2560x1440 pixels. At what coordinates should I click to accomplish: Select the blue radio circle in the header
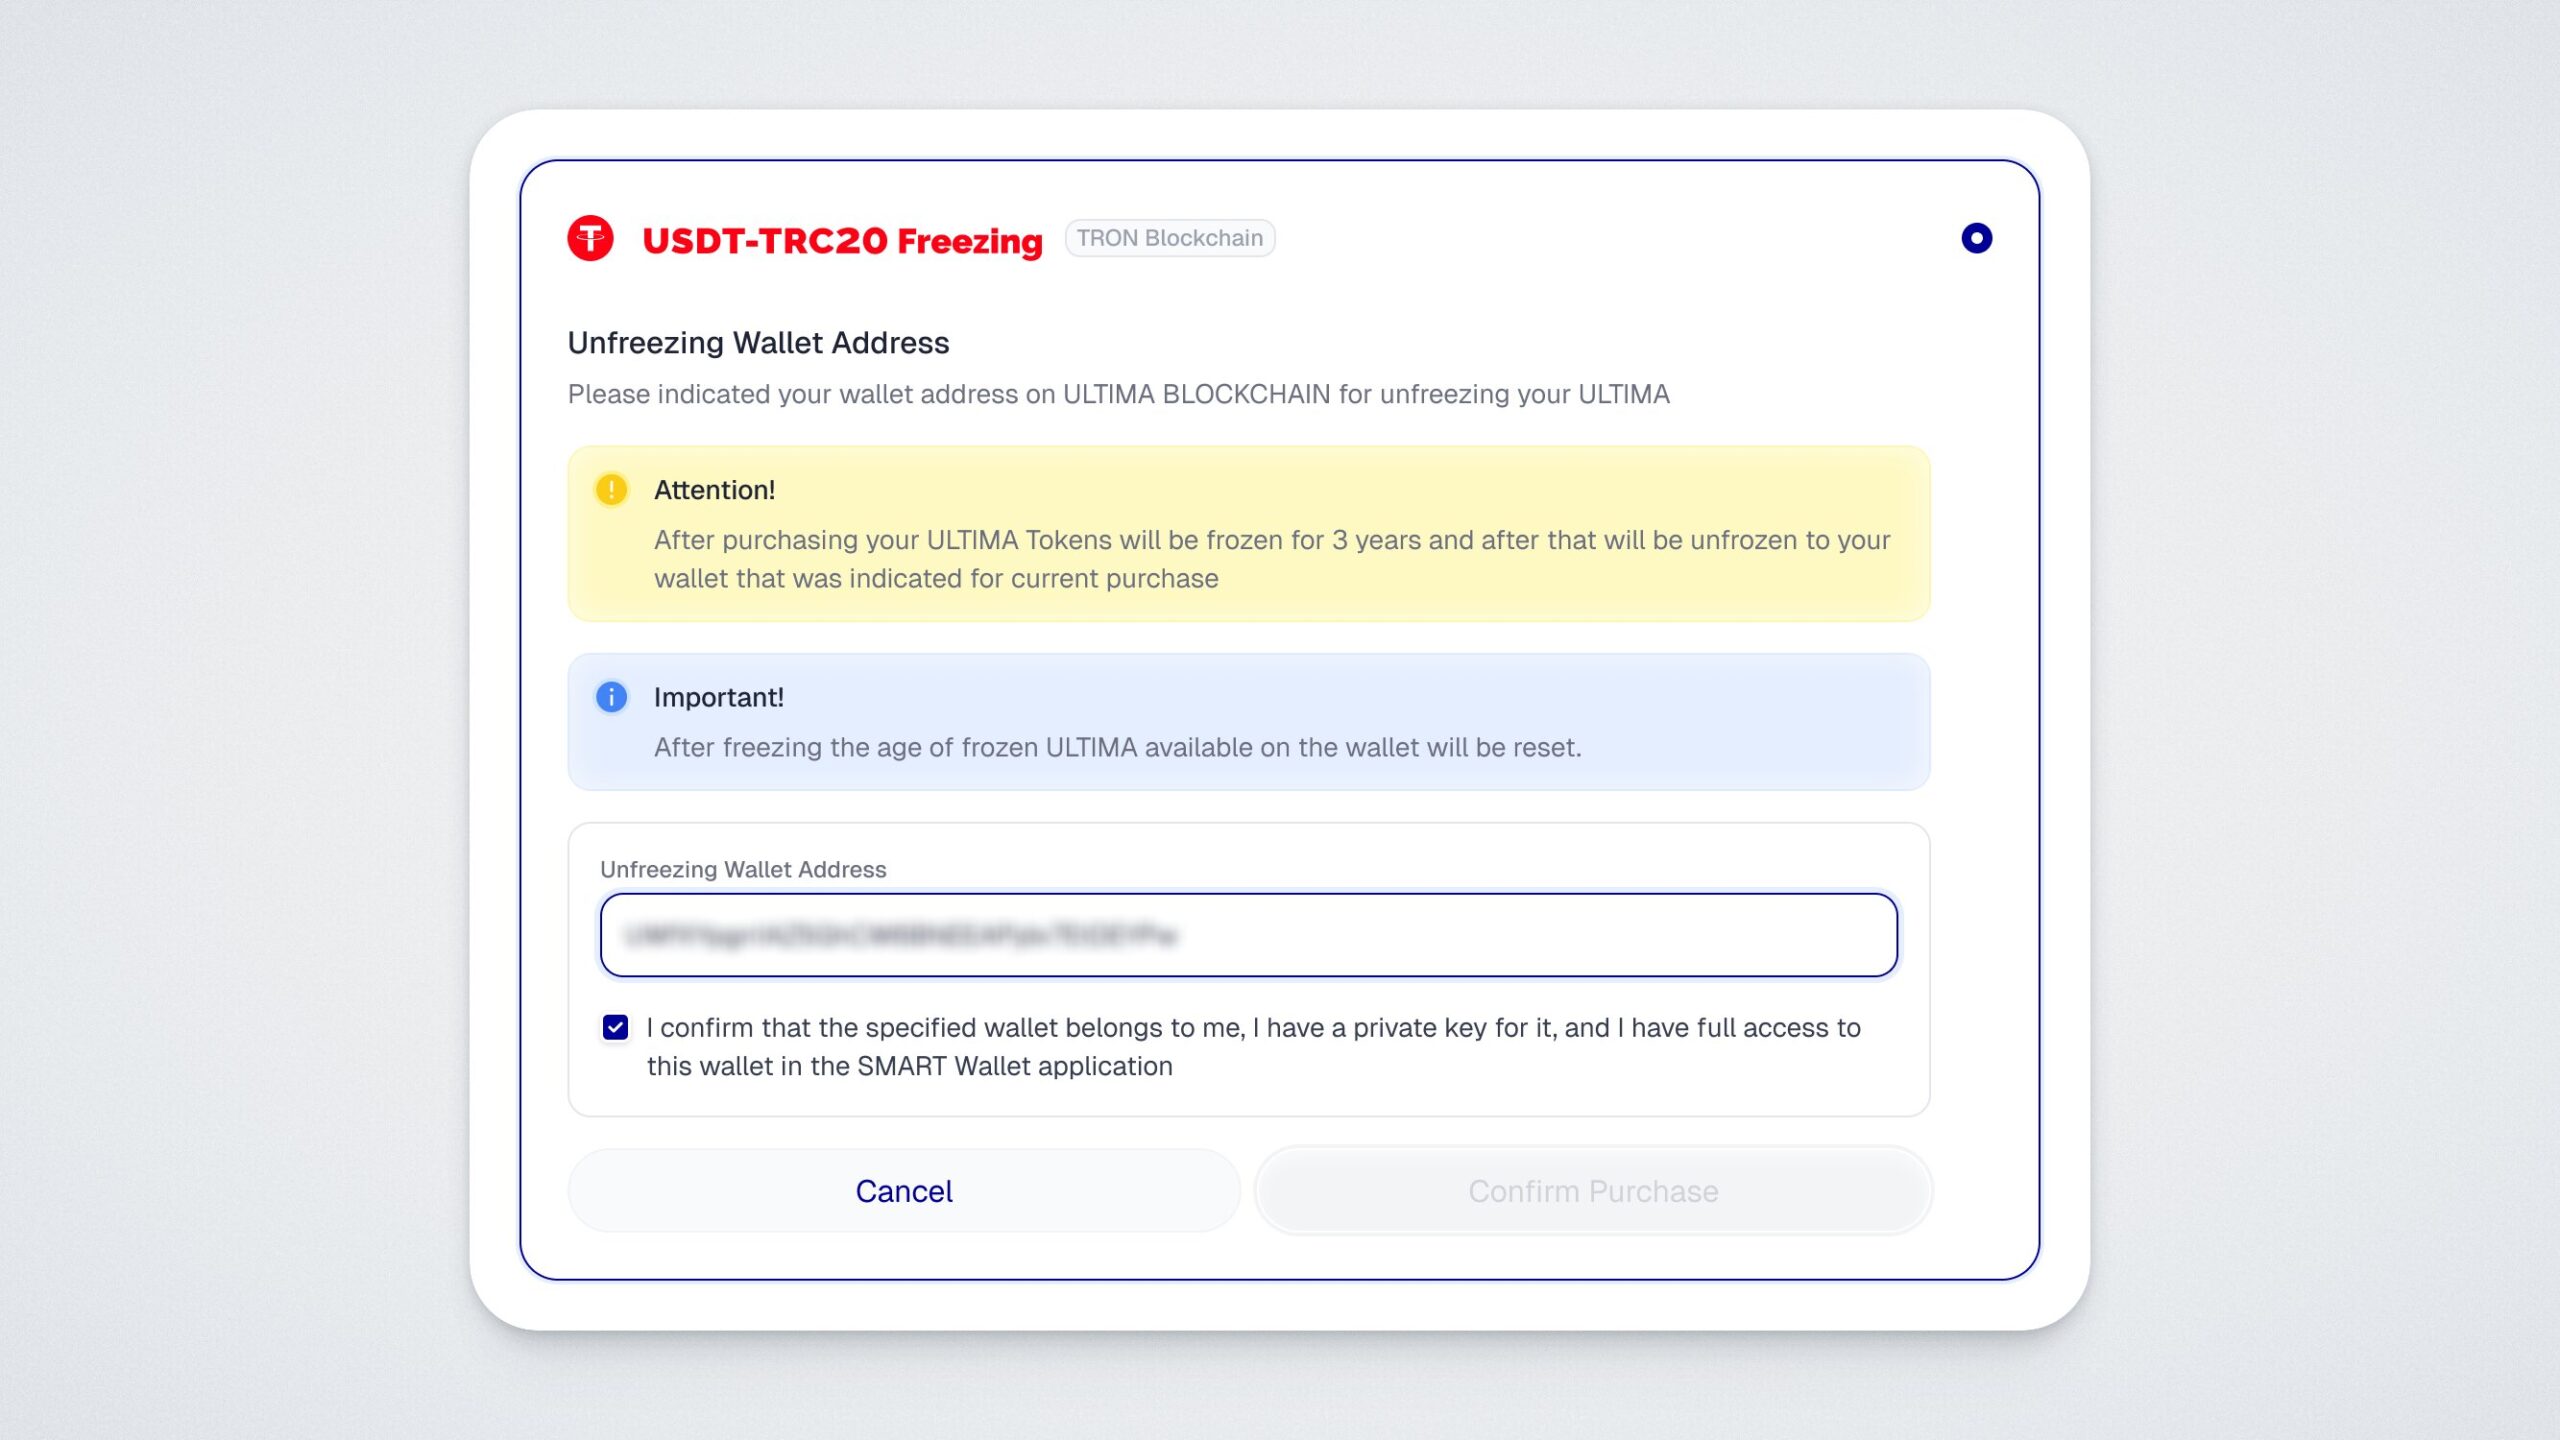(1976, 238)
